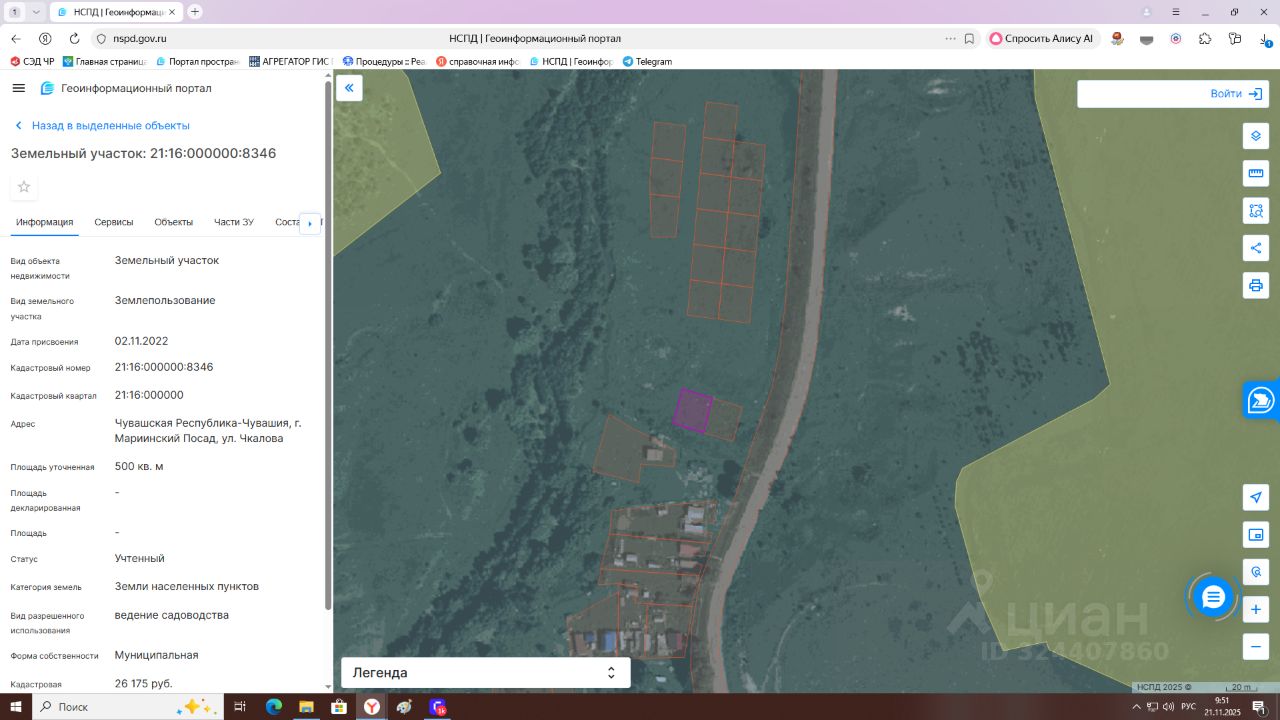Zoom in on the map
Image resolution: width=1280 pixels, height=720 pixels.
(1256, 609)
